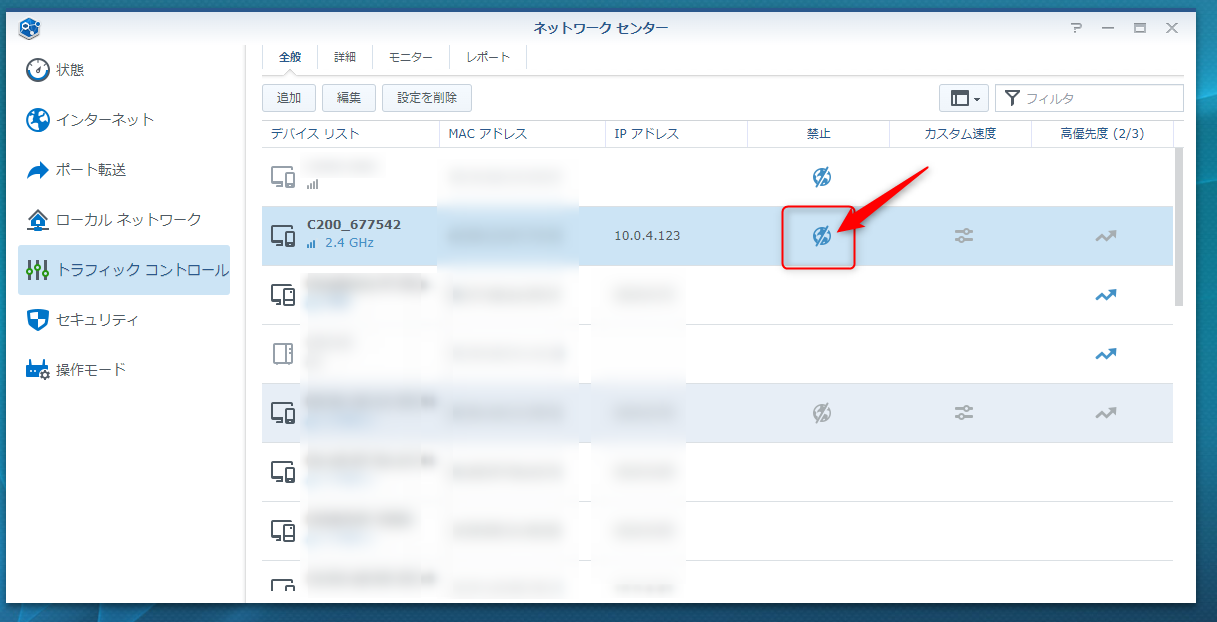Open ローカル ネットワーク section
This screenshot has width=1217, height=622.
pyautogui.click(x=127, y=220)
